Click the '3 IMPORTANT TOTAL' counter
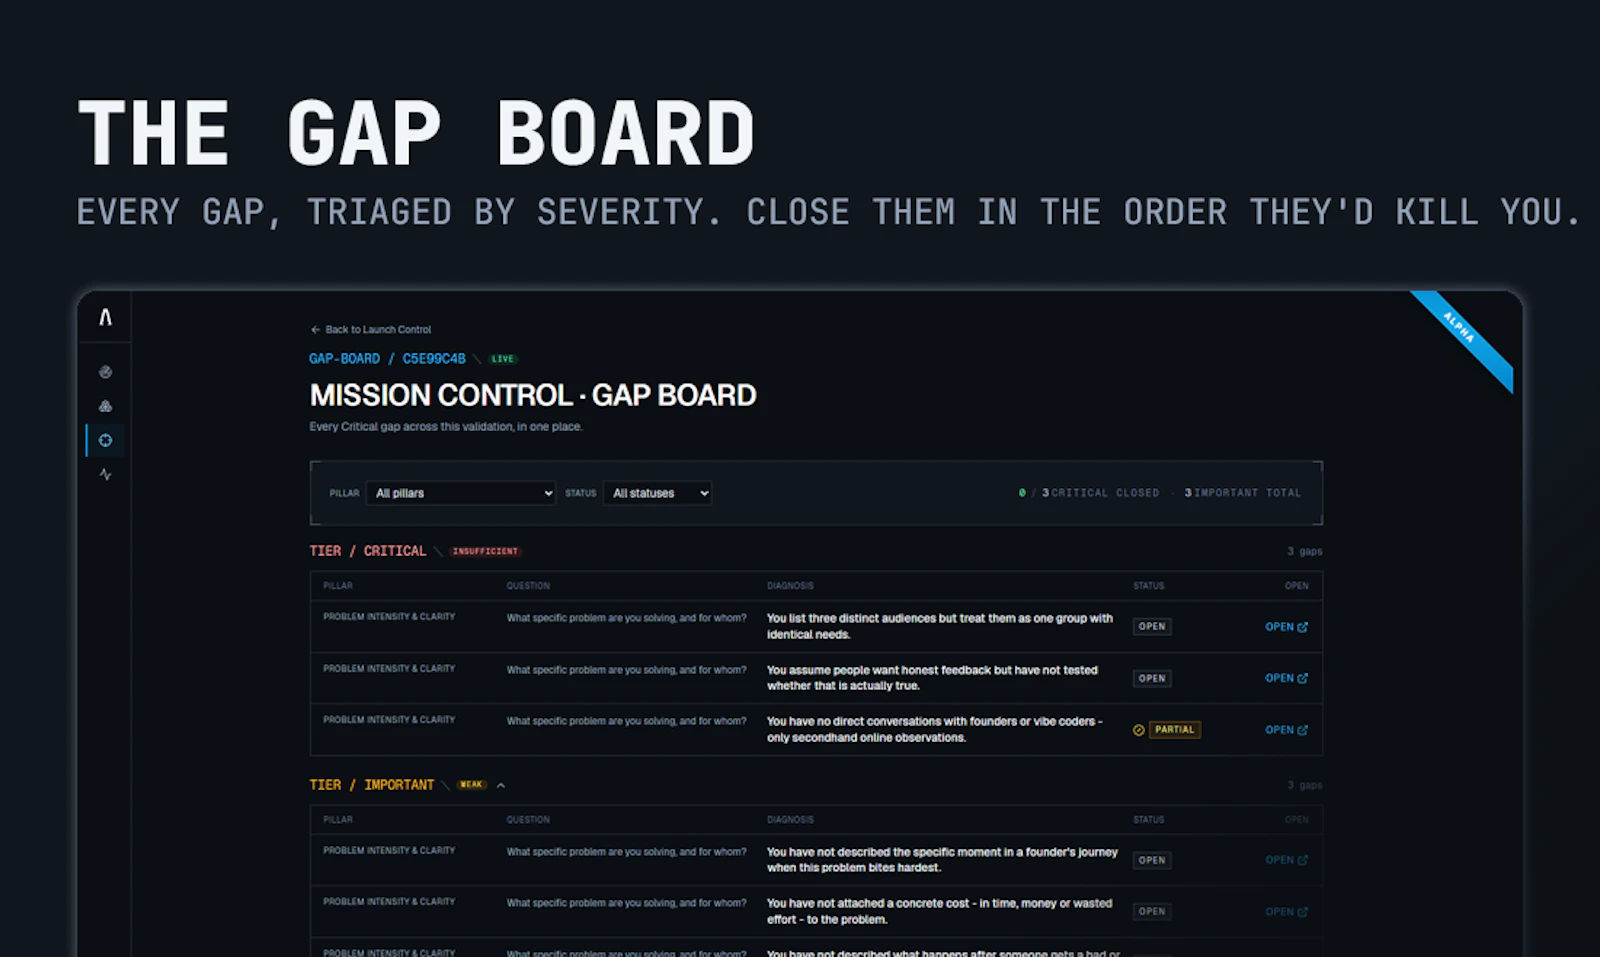 click(1243, 493)
